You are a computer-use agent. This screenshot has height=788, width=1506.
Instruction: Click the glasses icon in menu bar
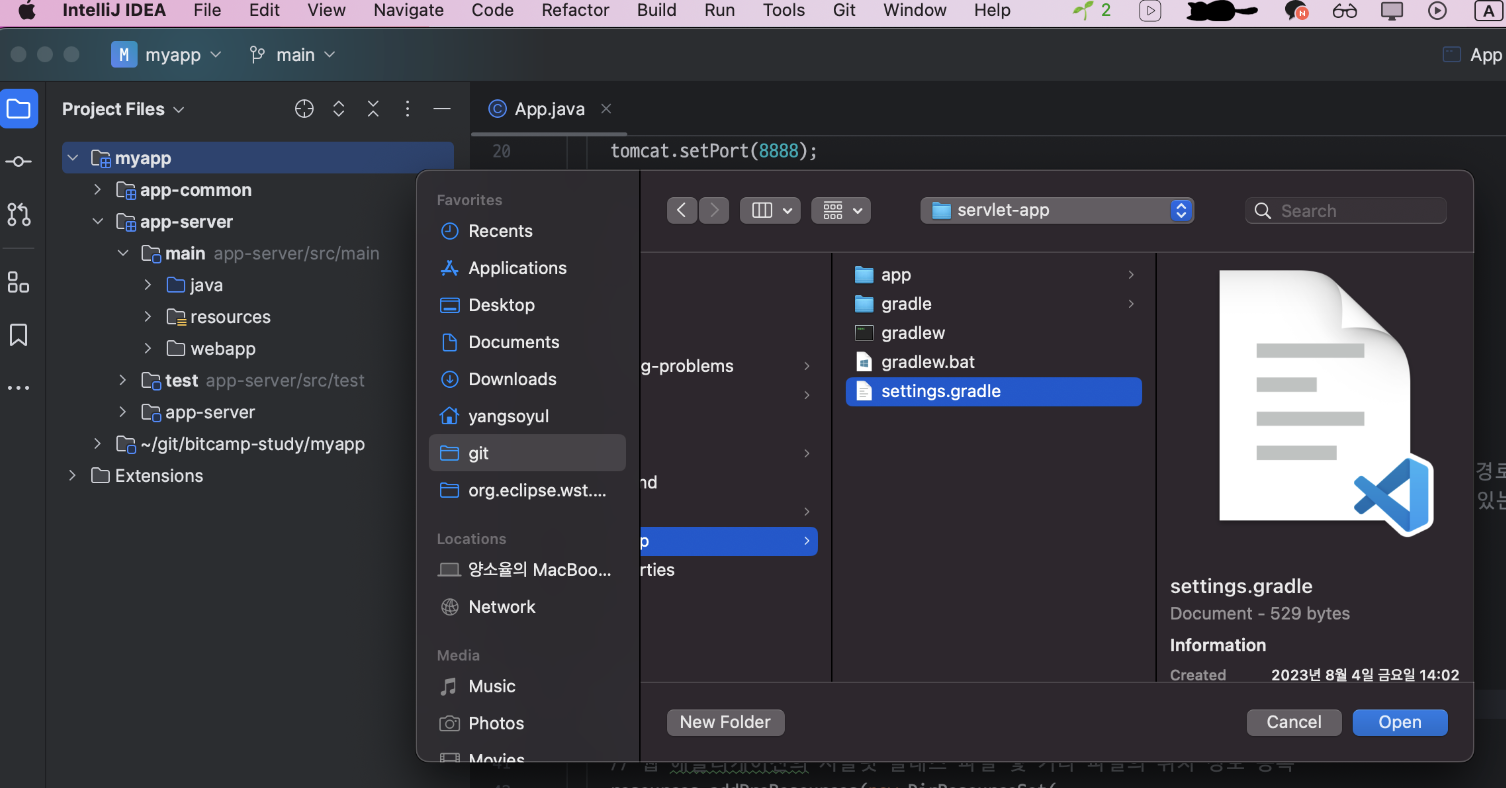1345,11
